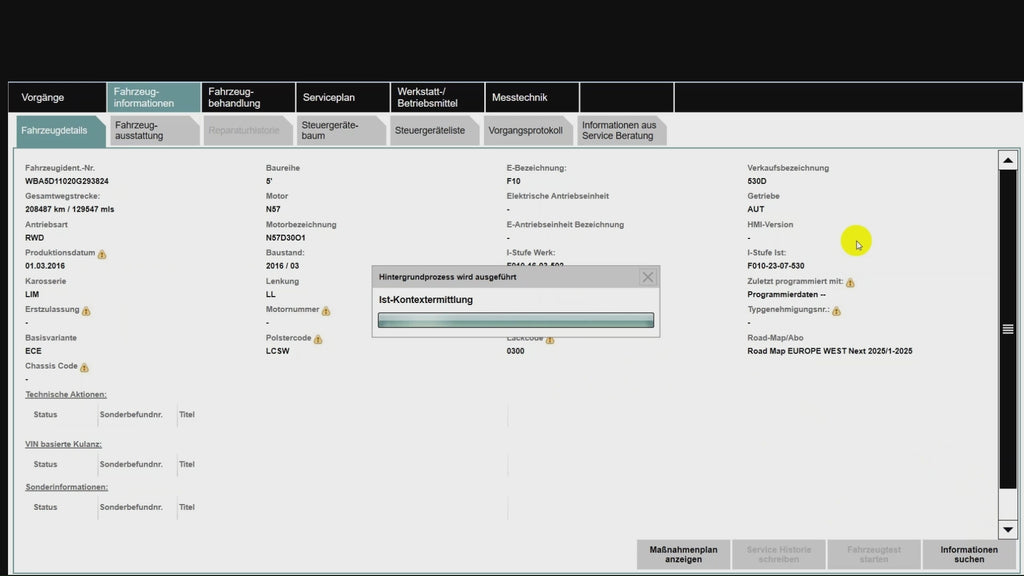
Task: Click the Informationen suchen button
Action: tap(969, 554)
